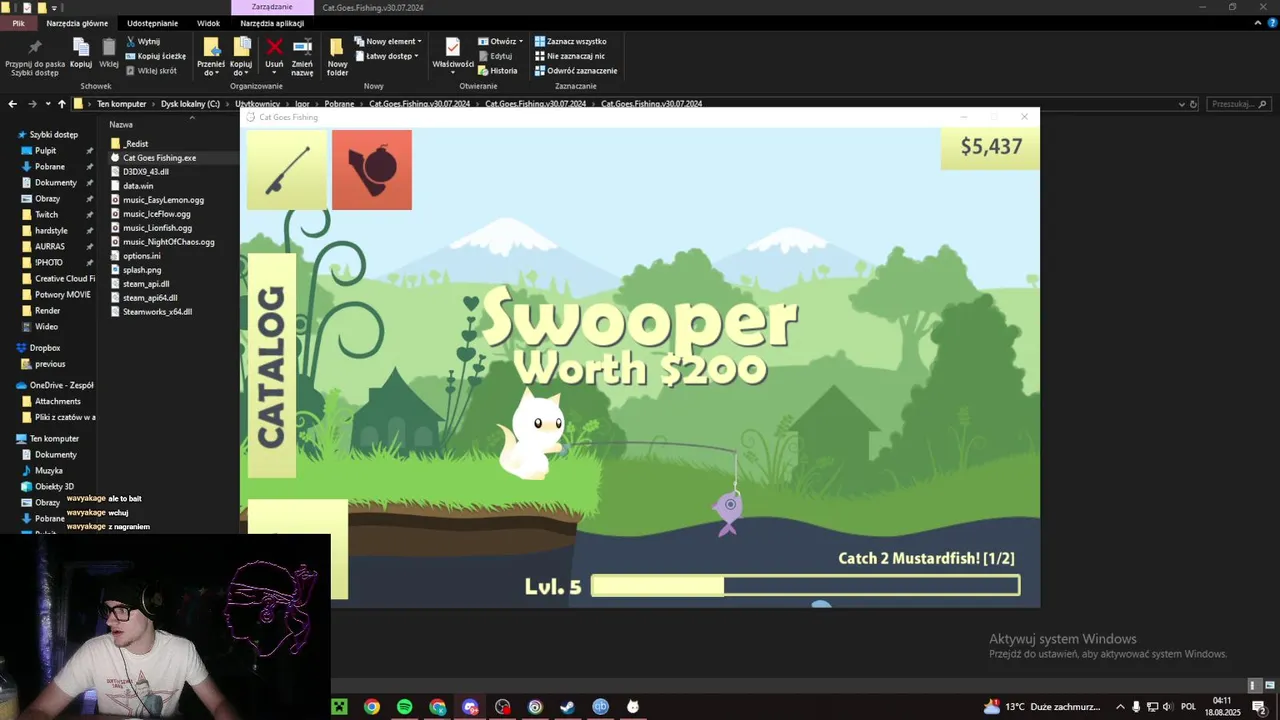Click Historia in the ribbon
The width and height of the screenshot is (1280, 720).
click(498, 71)
